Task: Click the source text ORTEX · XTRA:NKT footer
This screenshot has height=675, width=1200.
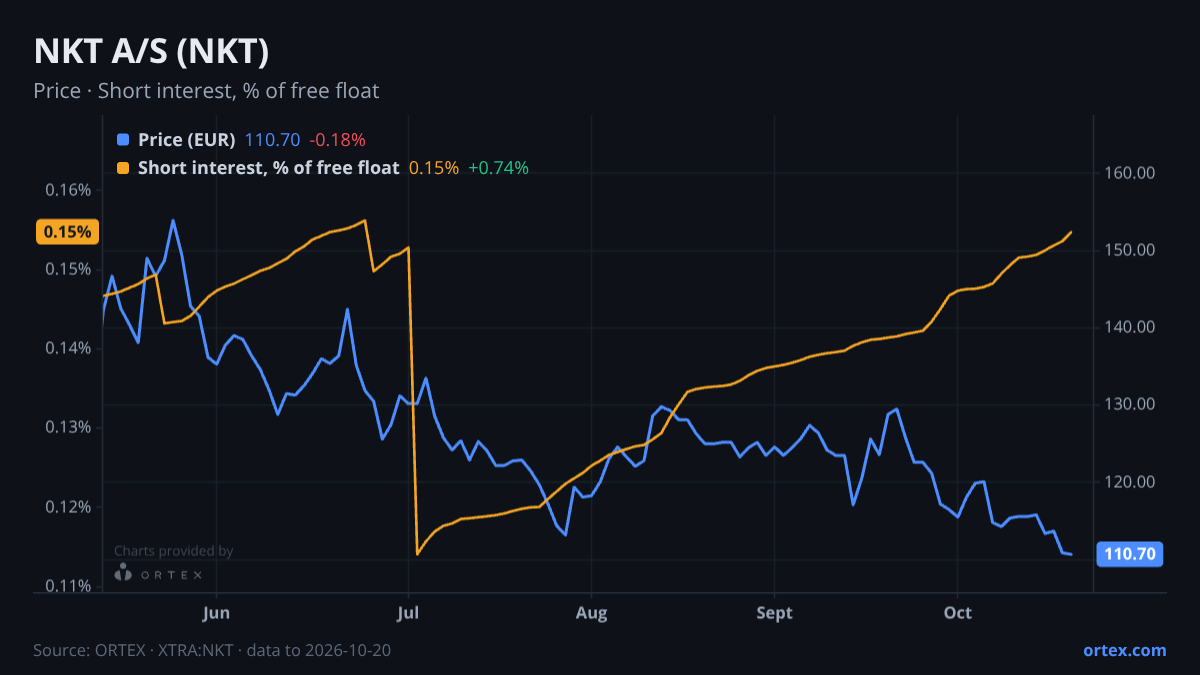Action: tap(212, 650)
